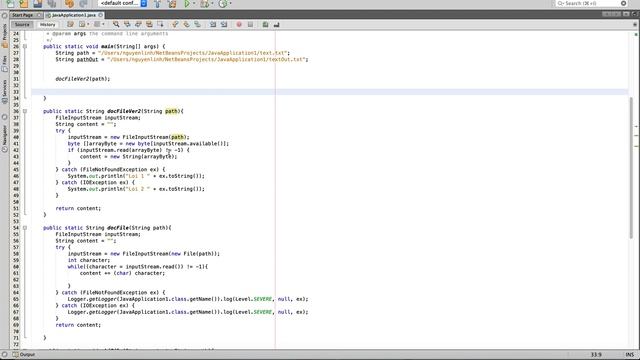Screen dimensions: 640x360
Task: Collapse the main method fold at line 26
Action: [25, 47]
